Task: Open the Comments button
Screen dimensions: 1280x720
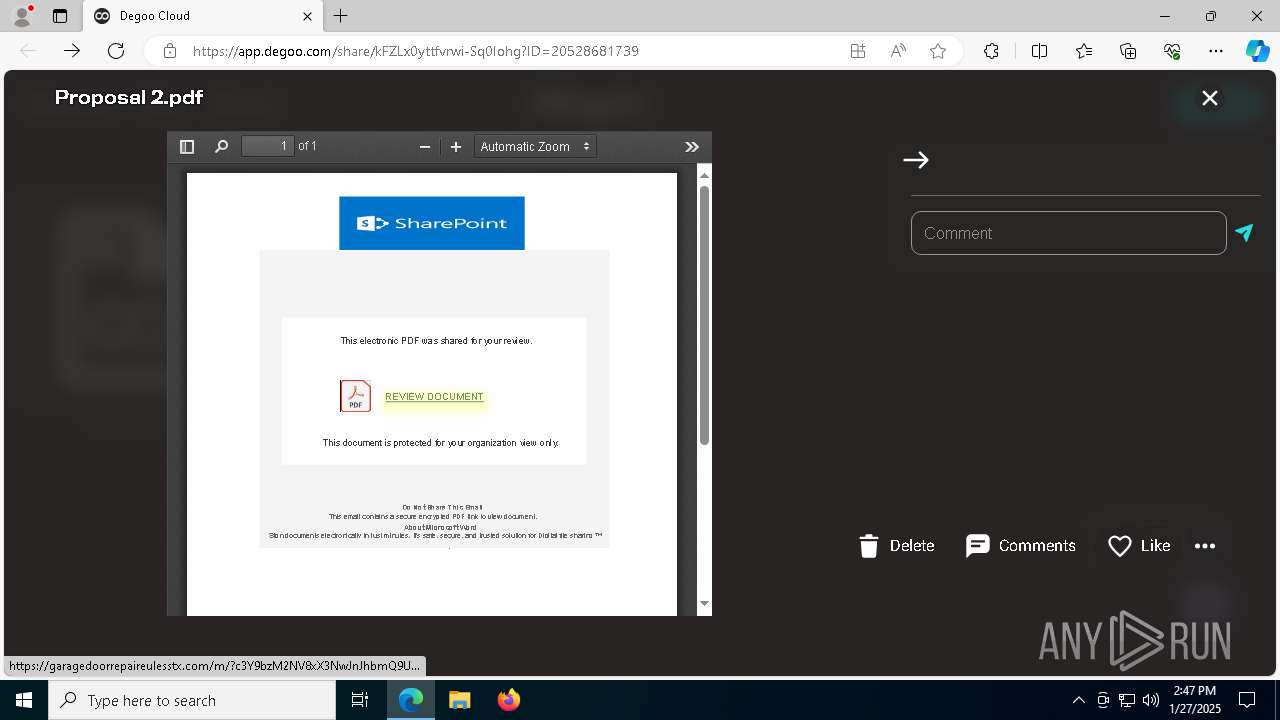Action: click(1021, 546)
